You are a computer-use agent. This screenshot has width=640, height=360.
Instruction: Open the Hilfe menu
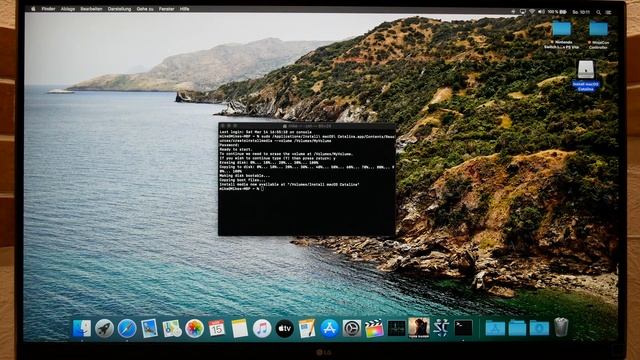[x=184, y=9]
